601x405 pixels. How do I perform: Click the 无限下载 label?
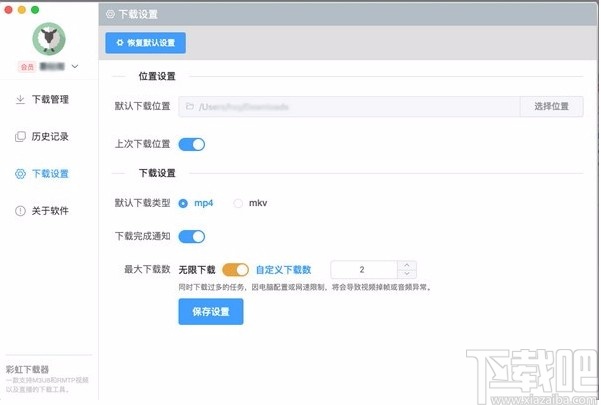coord(197,270)
